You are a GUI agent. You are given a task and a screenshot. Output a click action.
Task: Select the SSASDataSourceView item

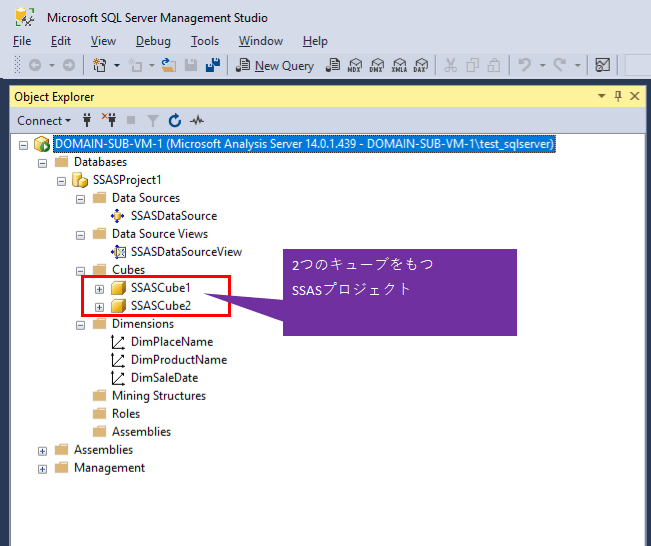[x=185, y=252]
